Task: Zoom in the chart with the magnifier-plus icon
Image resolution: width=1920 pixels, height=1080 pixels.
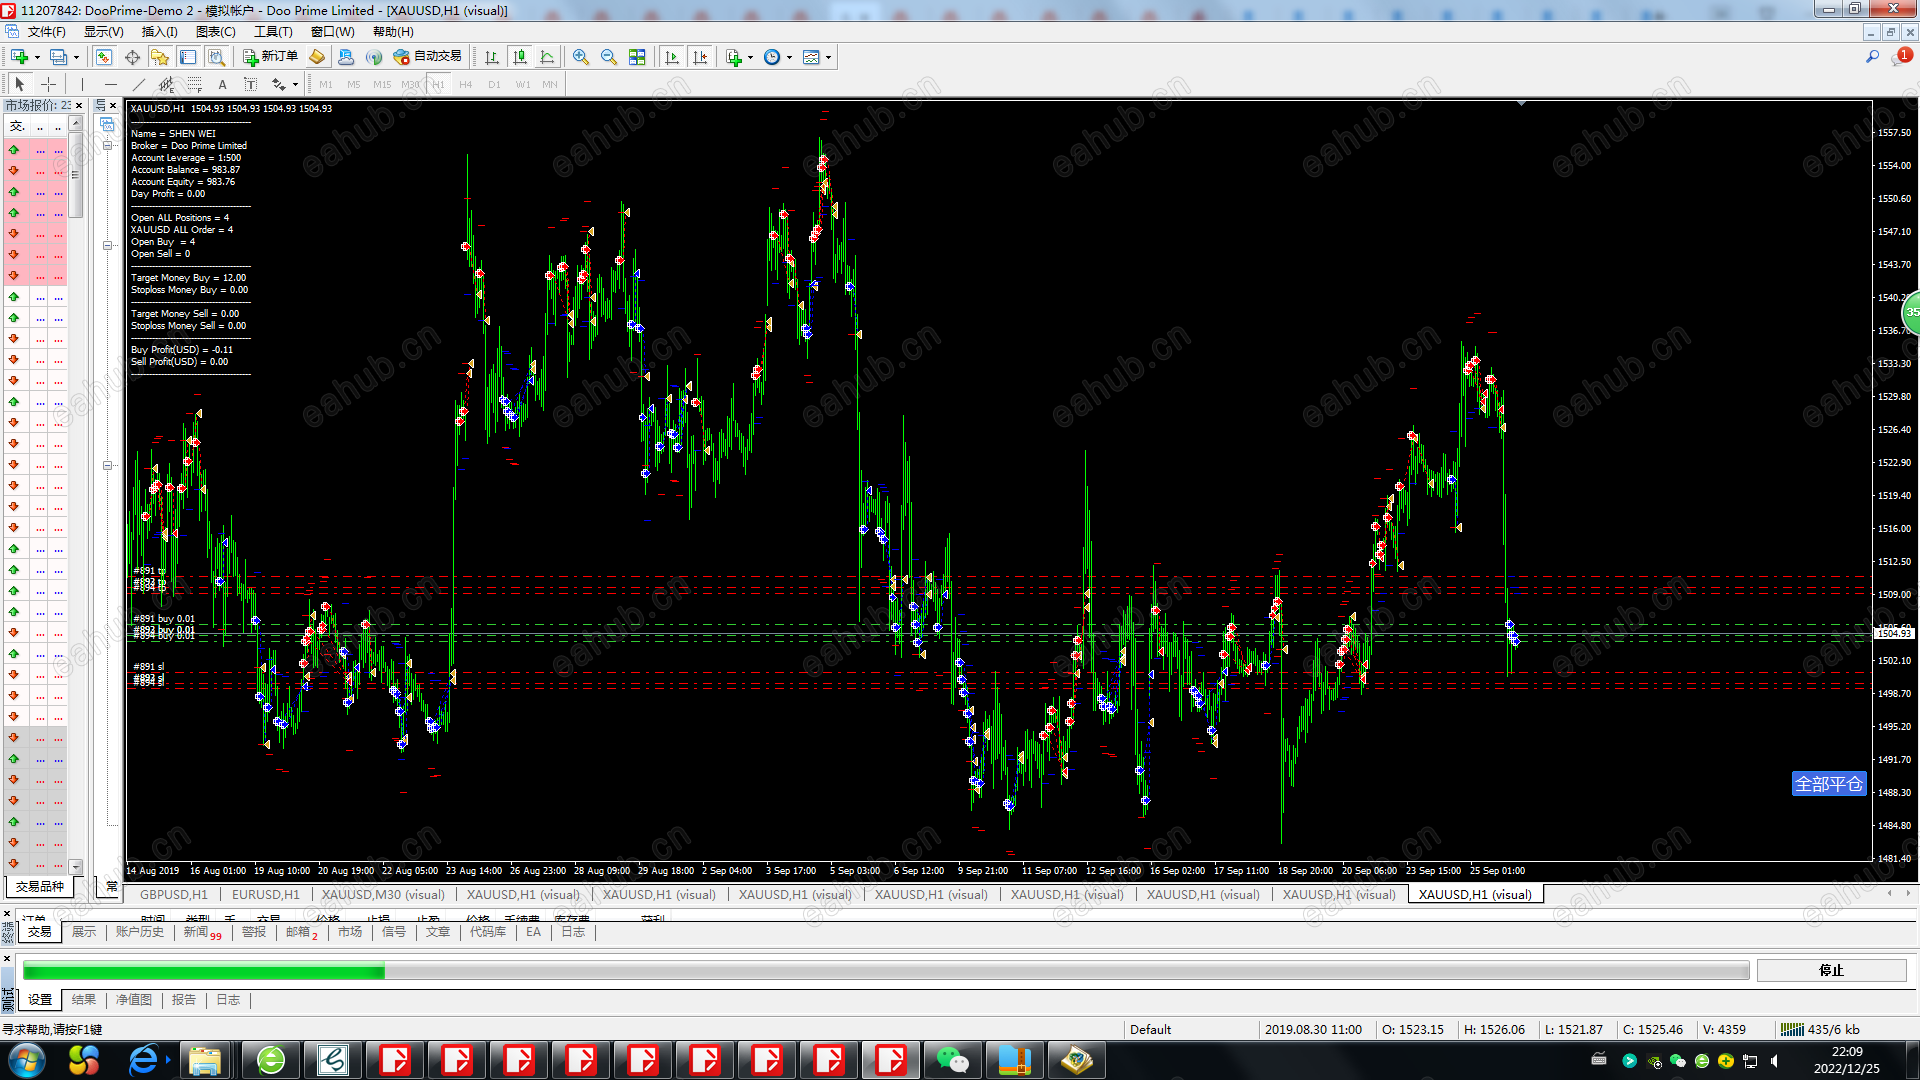Action: [580, 57]
